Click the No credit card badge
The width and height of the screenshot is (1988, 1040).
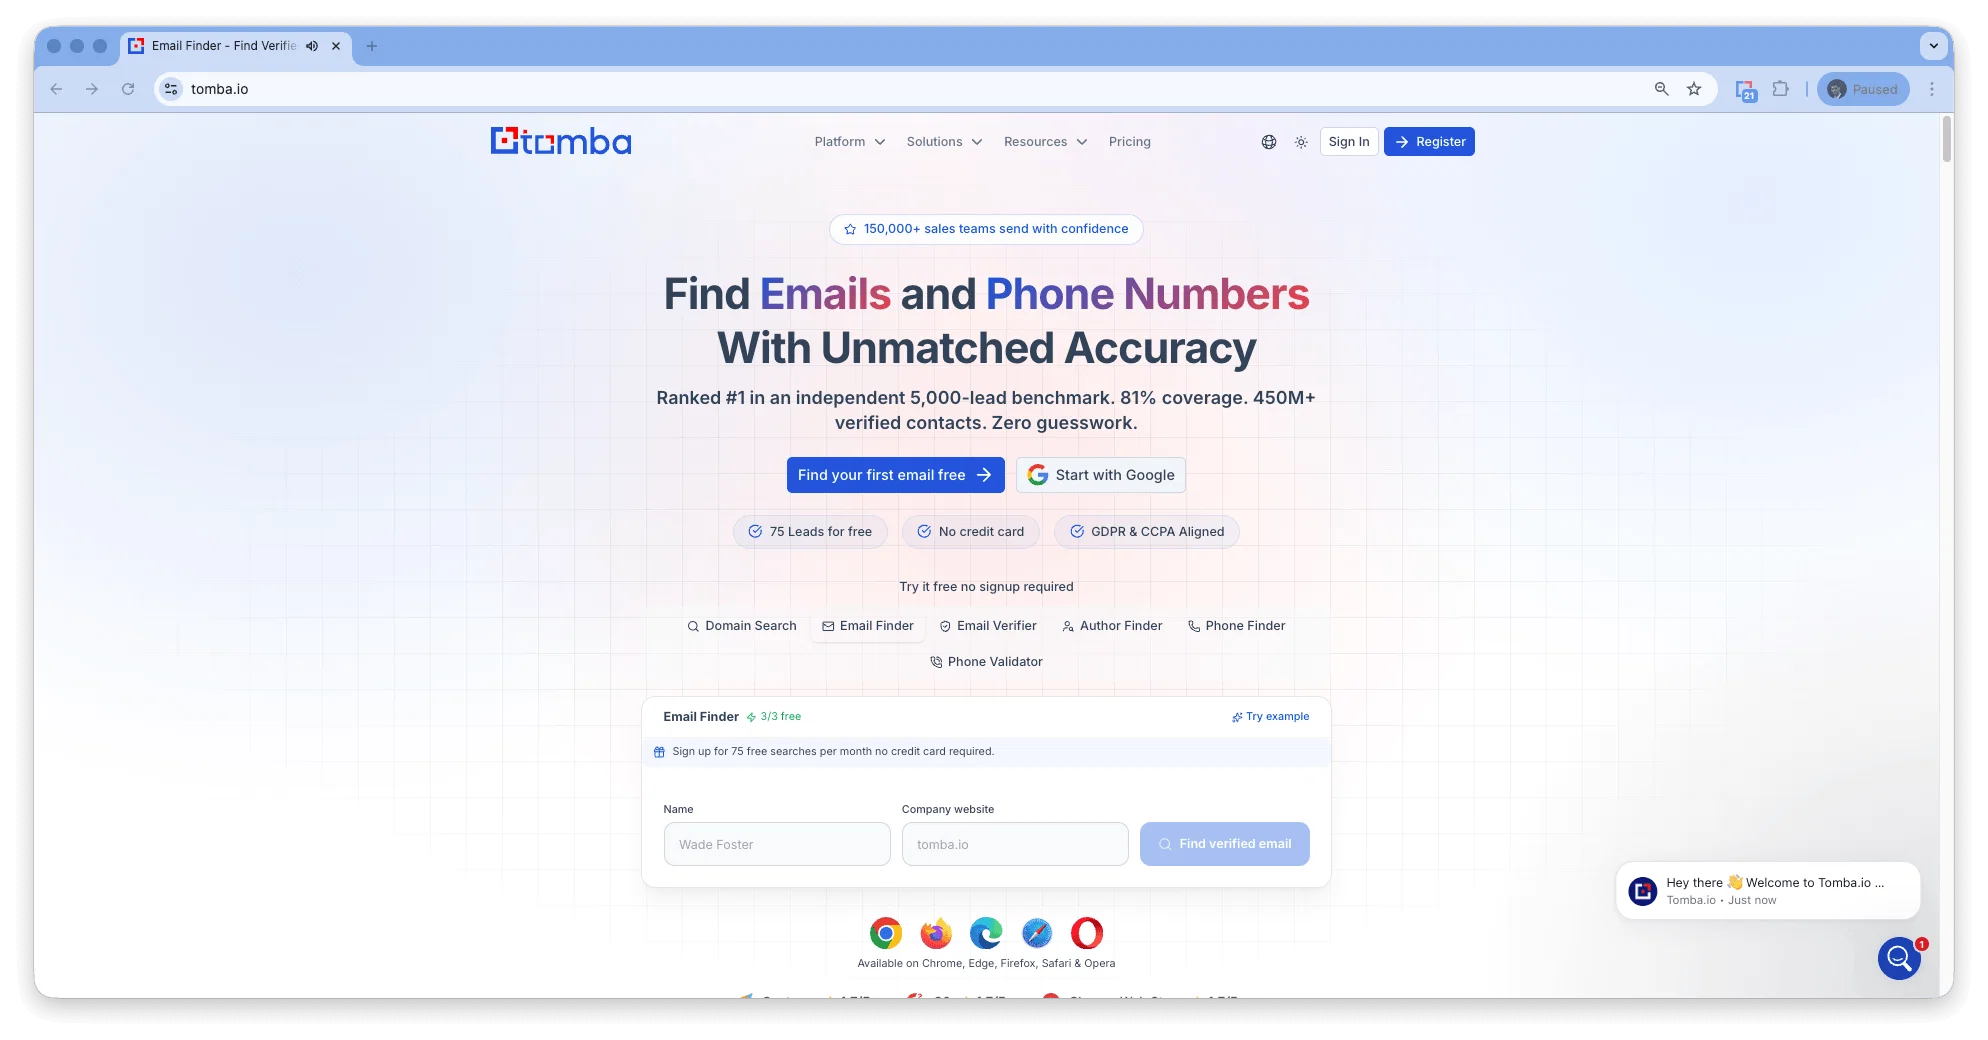971,532
